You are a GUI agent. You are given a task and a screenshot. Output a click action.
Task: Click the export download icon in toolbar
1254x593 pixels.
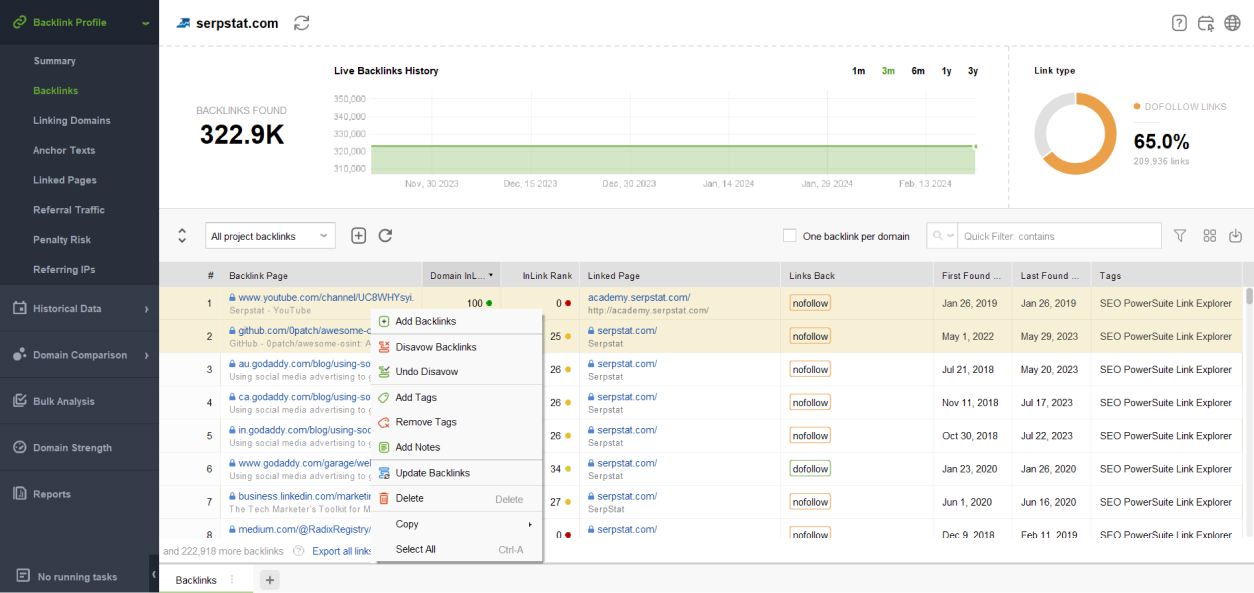click(1236, 236)
